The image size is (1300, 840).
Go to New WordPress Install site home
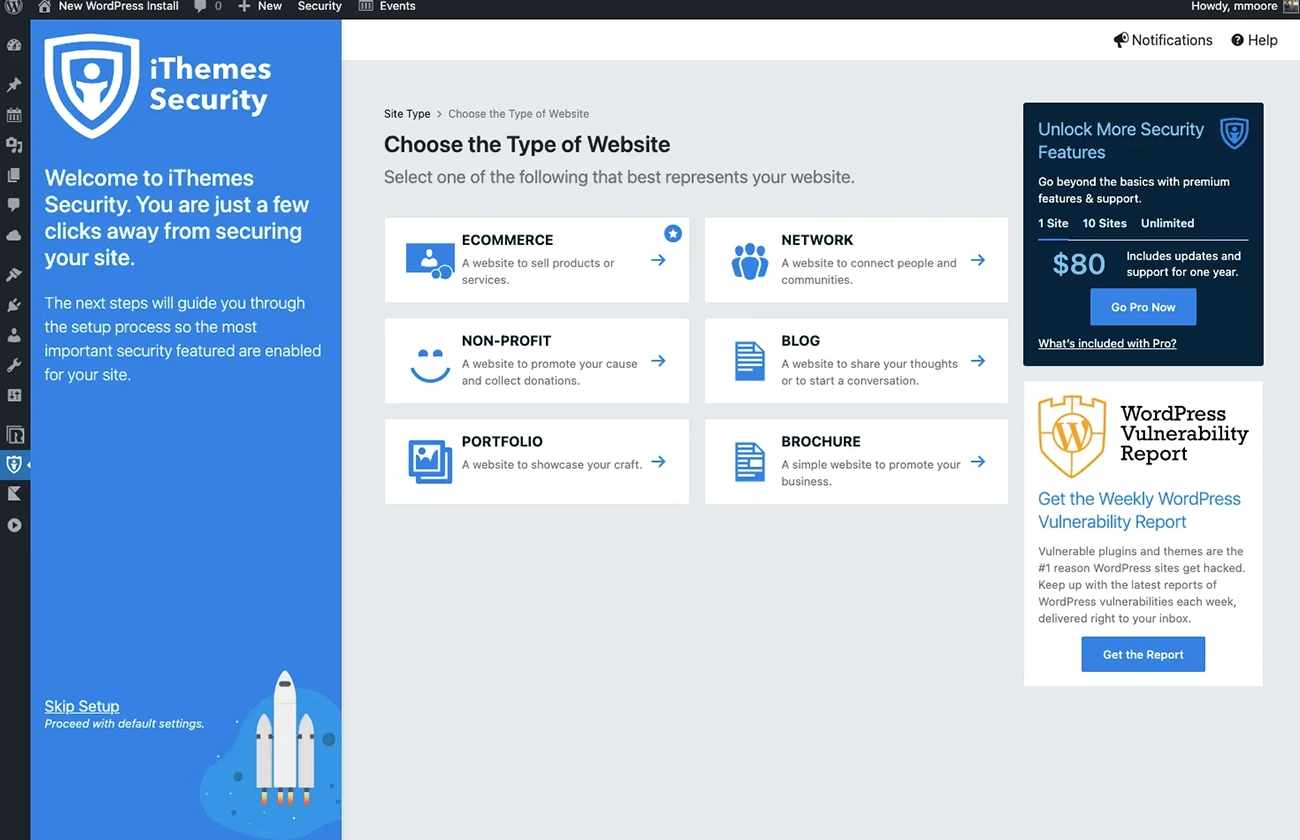(x=108, y=6)
